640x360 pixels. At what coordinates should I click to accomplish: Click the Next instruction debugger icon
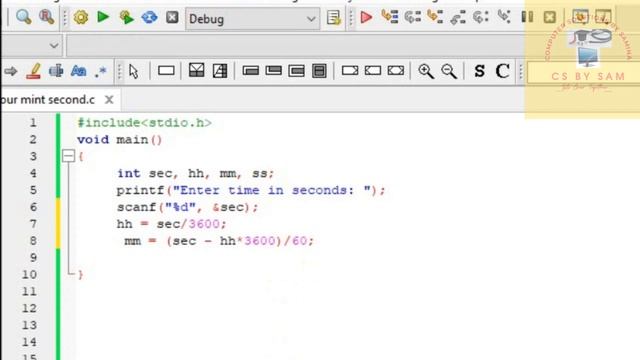(480, 17)
